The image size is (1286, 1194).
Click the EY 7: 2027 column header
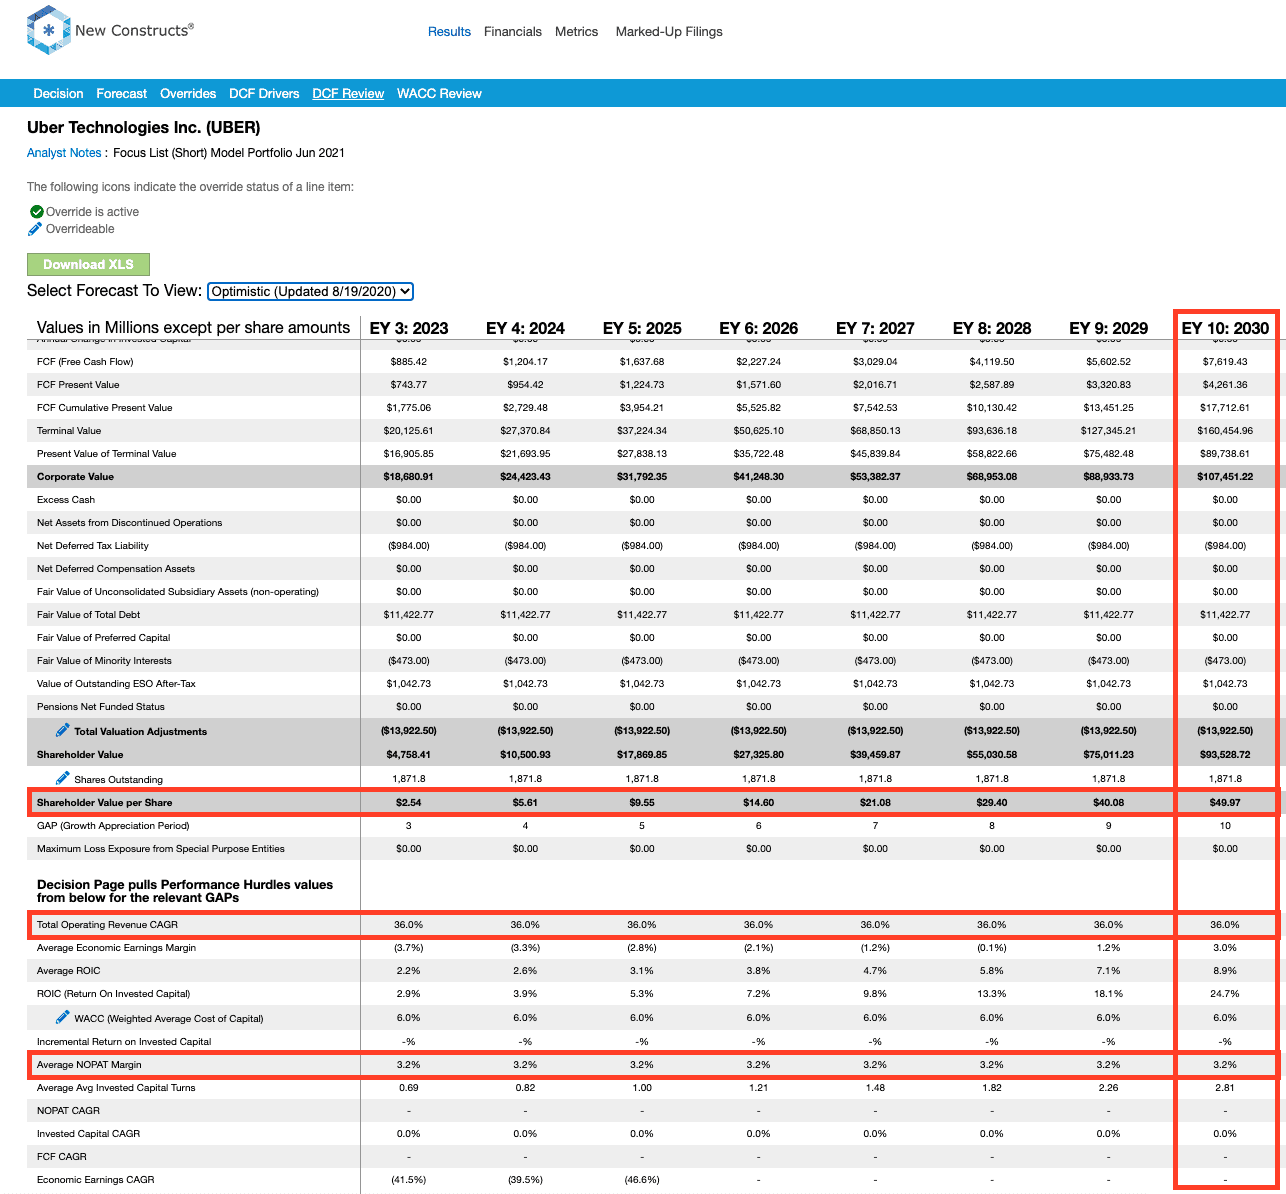[875, 328]
